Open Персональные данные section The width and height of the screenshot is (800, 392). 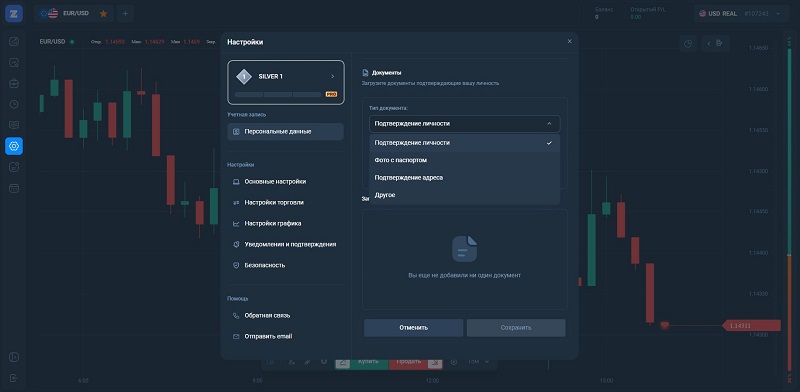[286, 132]
